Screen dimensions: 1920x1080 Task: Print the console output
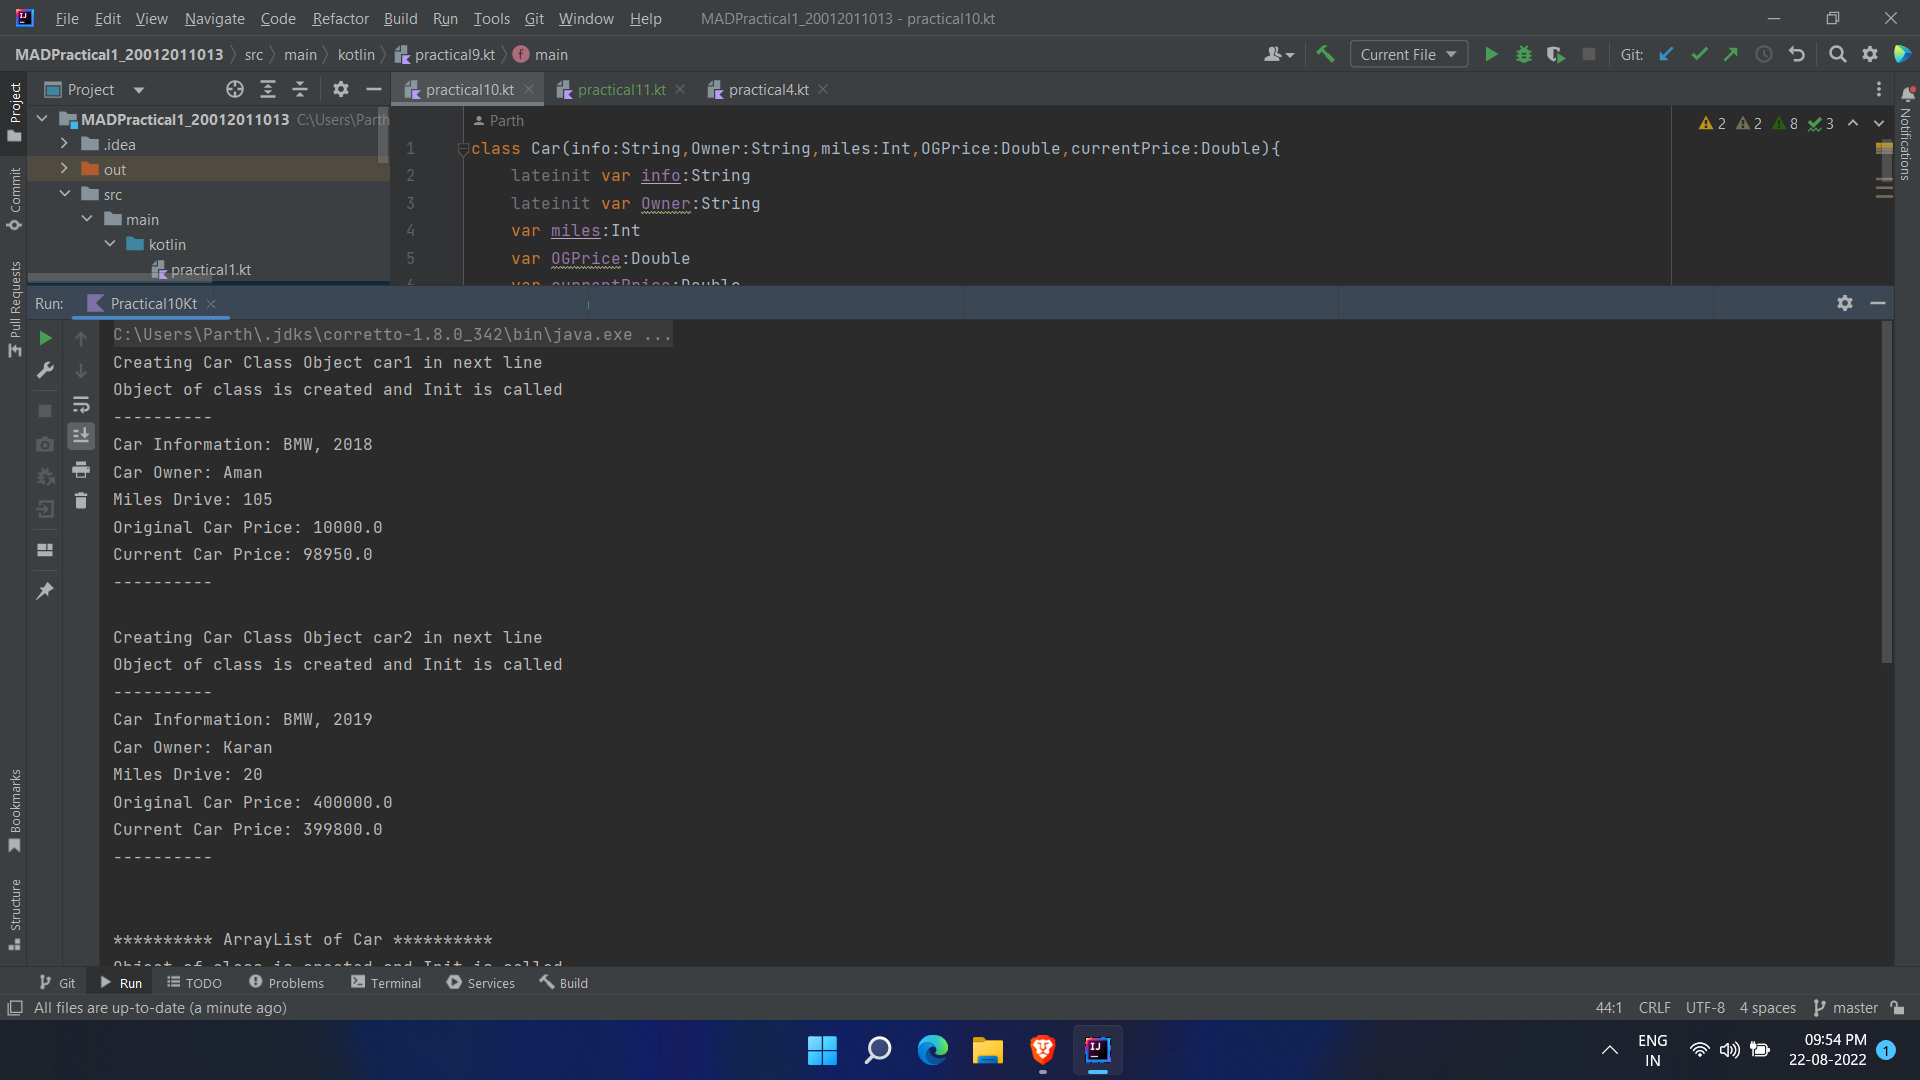(81, 470)
